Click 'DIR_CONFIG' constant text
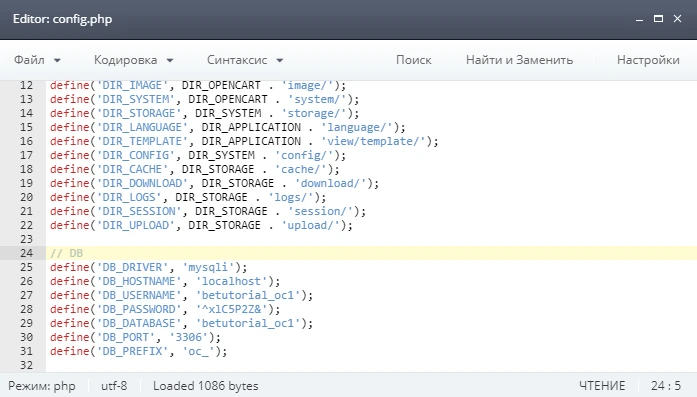This screenshot has height=397, width=697. tap(136, 155)
